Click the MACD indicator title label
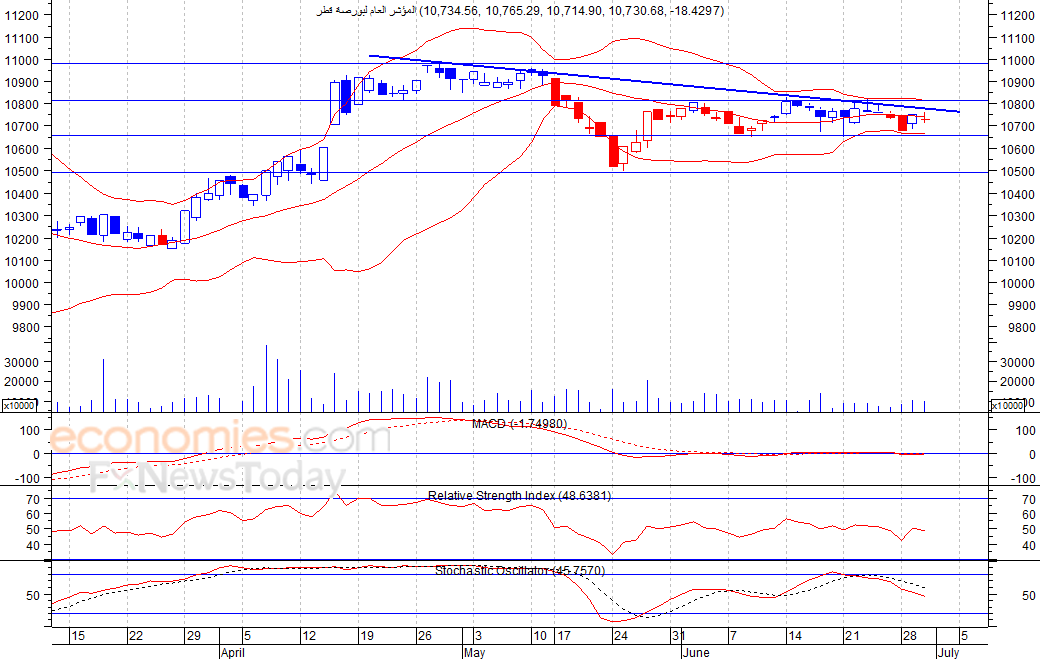1040x659 pixels. (519, 424)
